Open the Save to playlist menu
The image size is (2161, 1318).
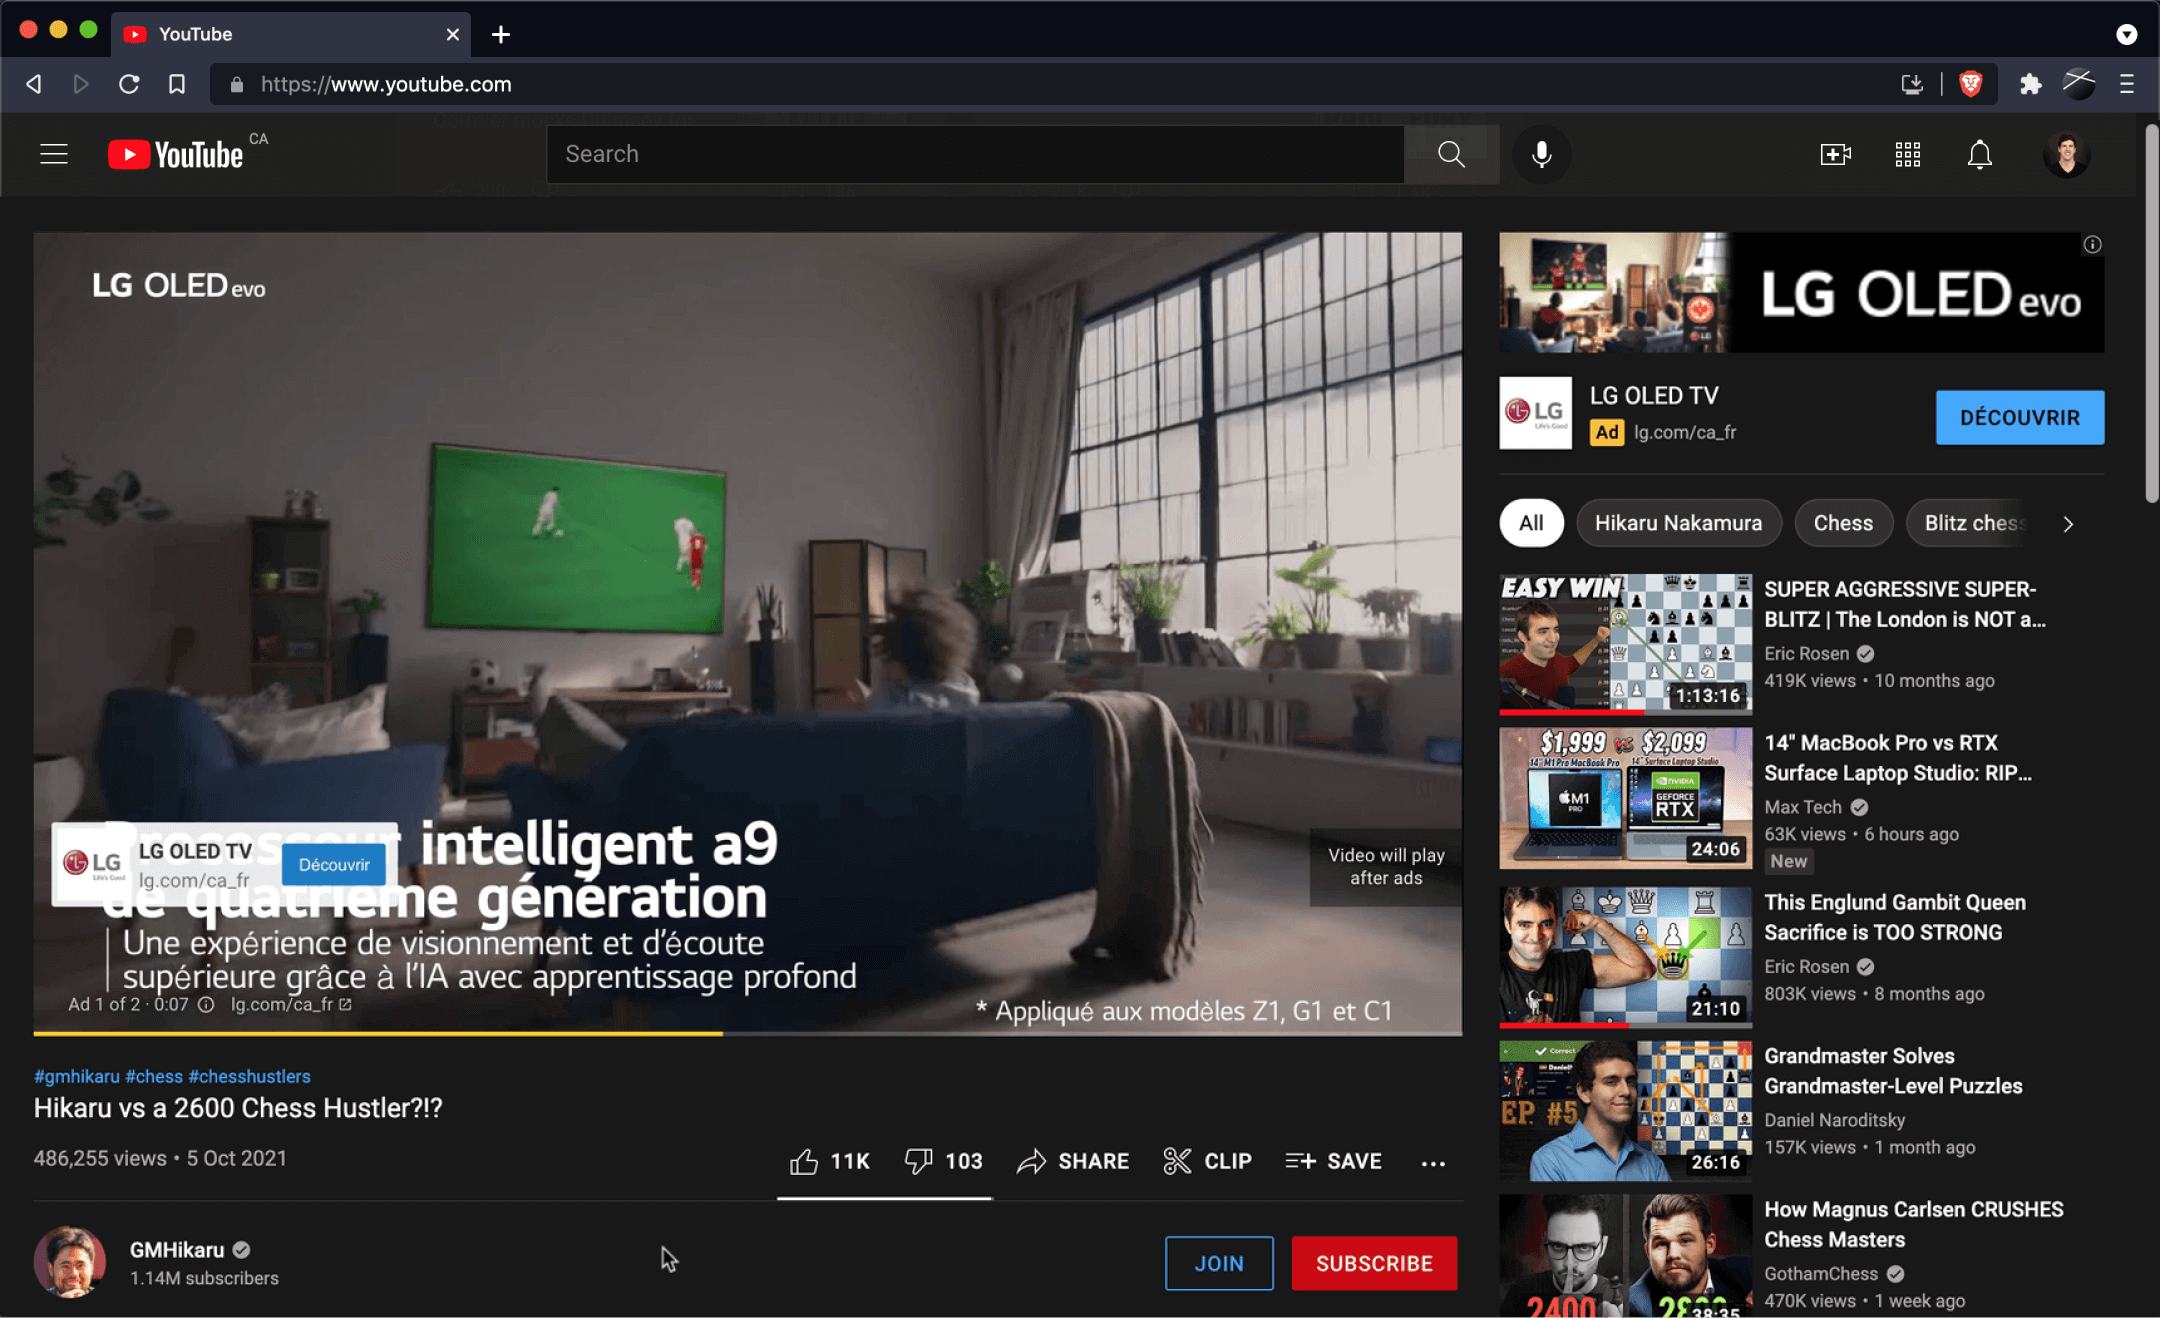click(1333, 1161)
